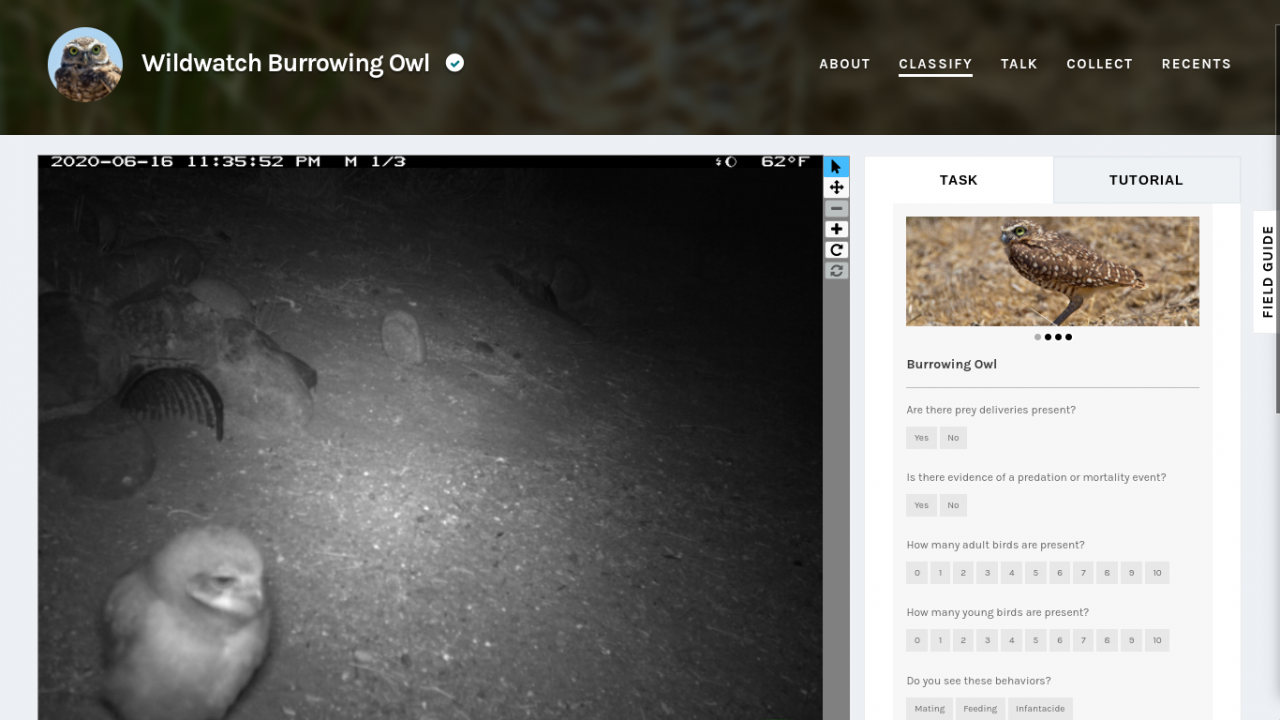Click the verified checkmark badge
Viewport: 1280px width, 720px height.
click(x=455, y=63)
